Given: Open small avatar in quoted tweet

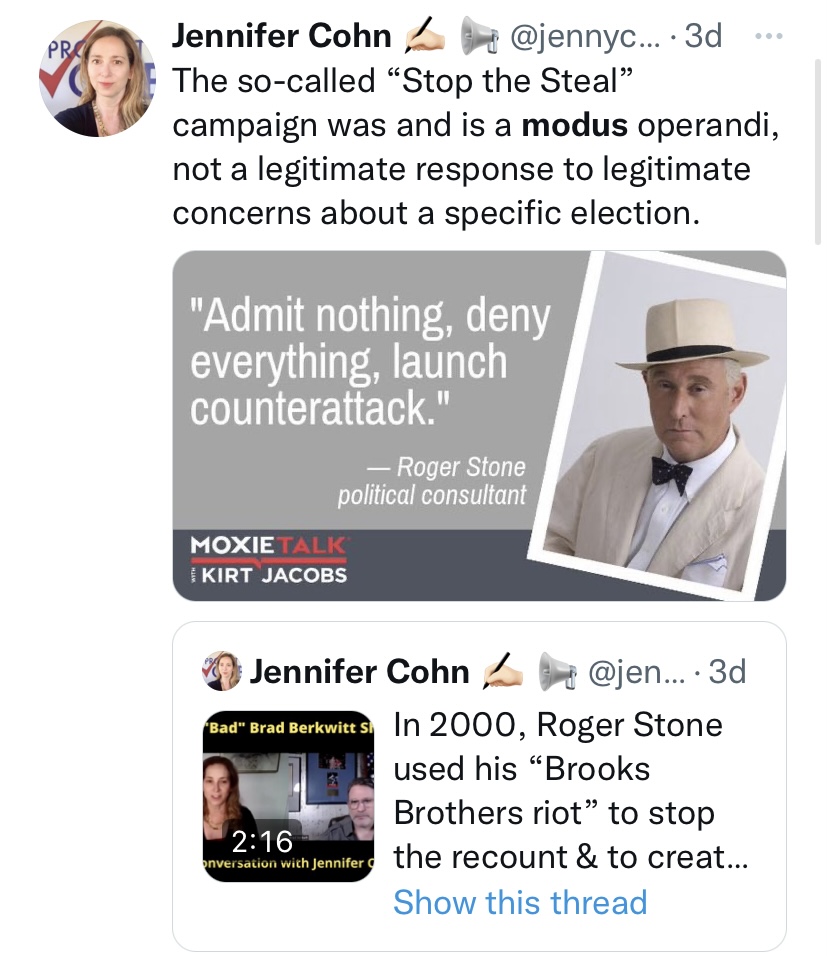Looking at the screenshot, I should (221, 671).
